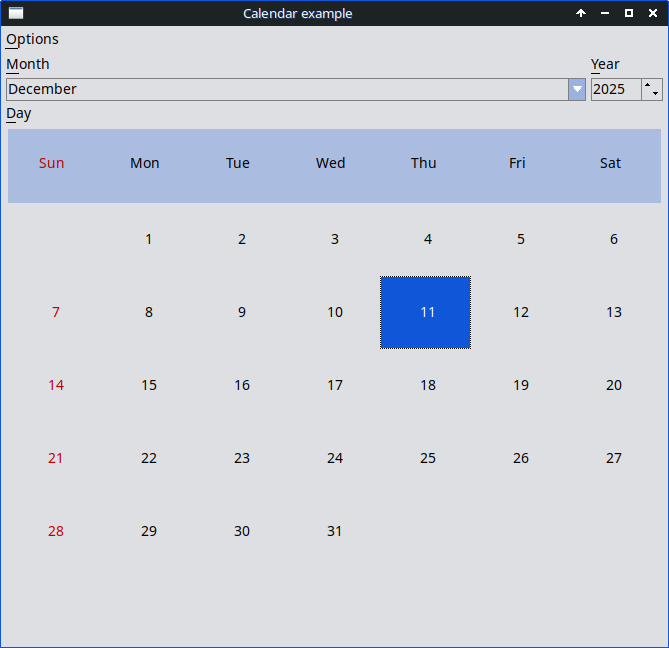Click day 13 on Saturday column
The image size is (669, 648).
pyautogui.click(x=614, y=312)
